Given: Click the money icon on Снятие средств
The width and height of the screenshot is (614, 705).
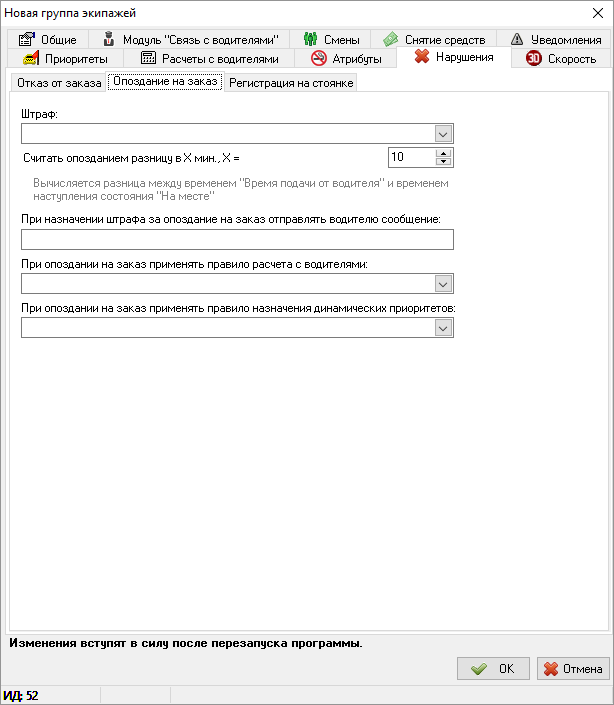Looking at the screenshot, I should pos(391,39).
